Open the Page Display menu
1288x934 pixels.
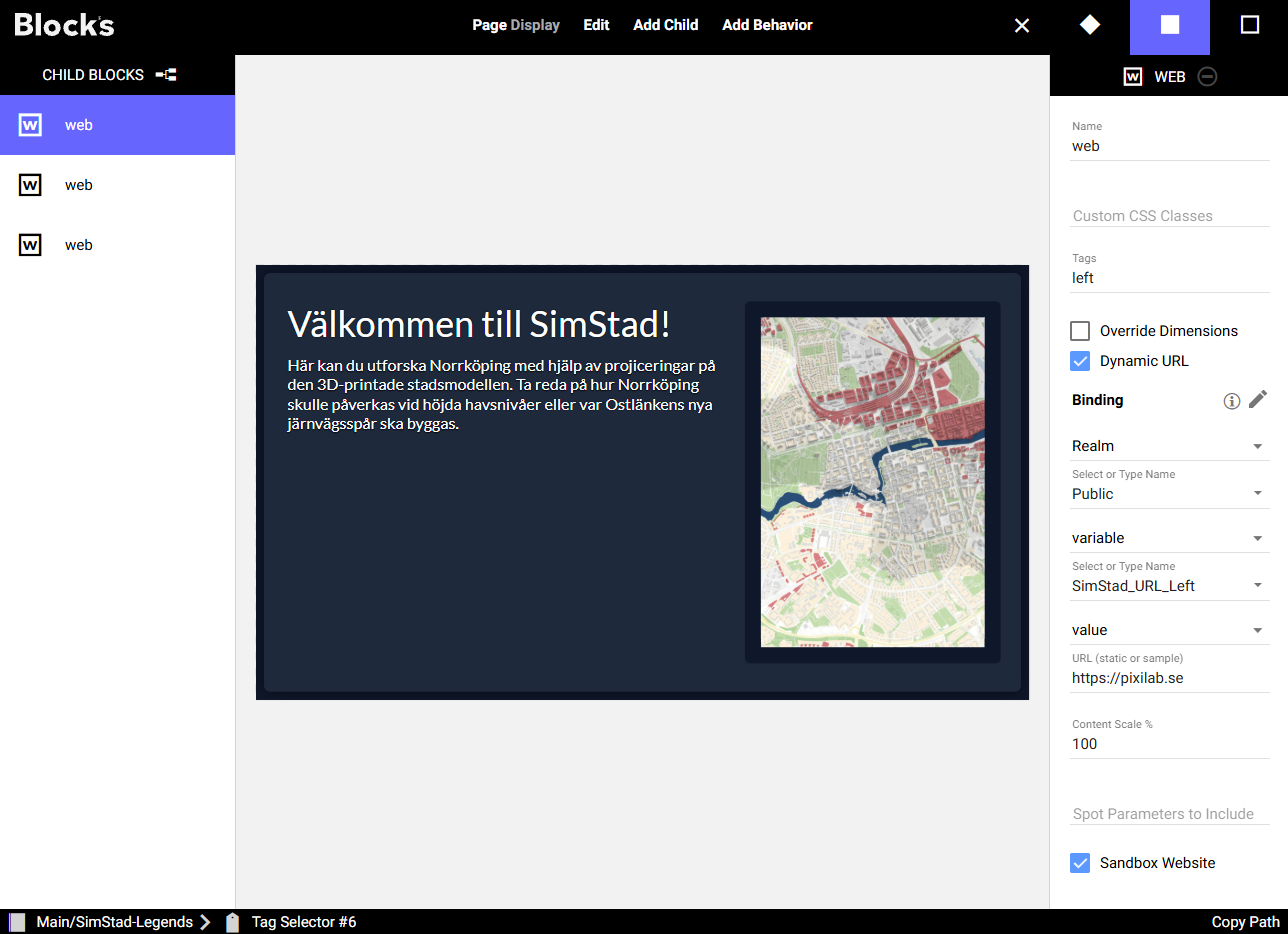pos(516,25)
